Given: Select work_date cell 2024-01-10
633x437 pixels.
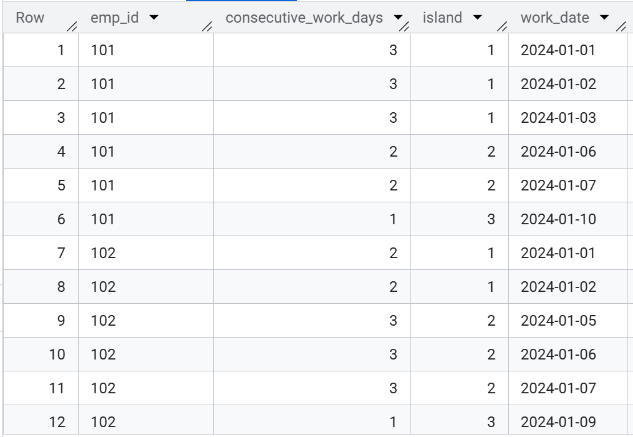Looking at the screenshot, I should click(558, 219).
